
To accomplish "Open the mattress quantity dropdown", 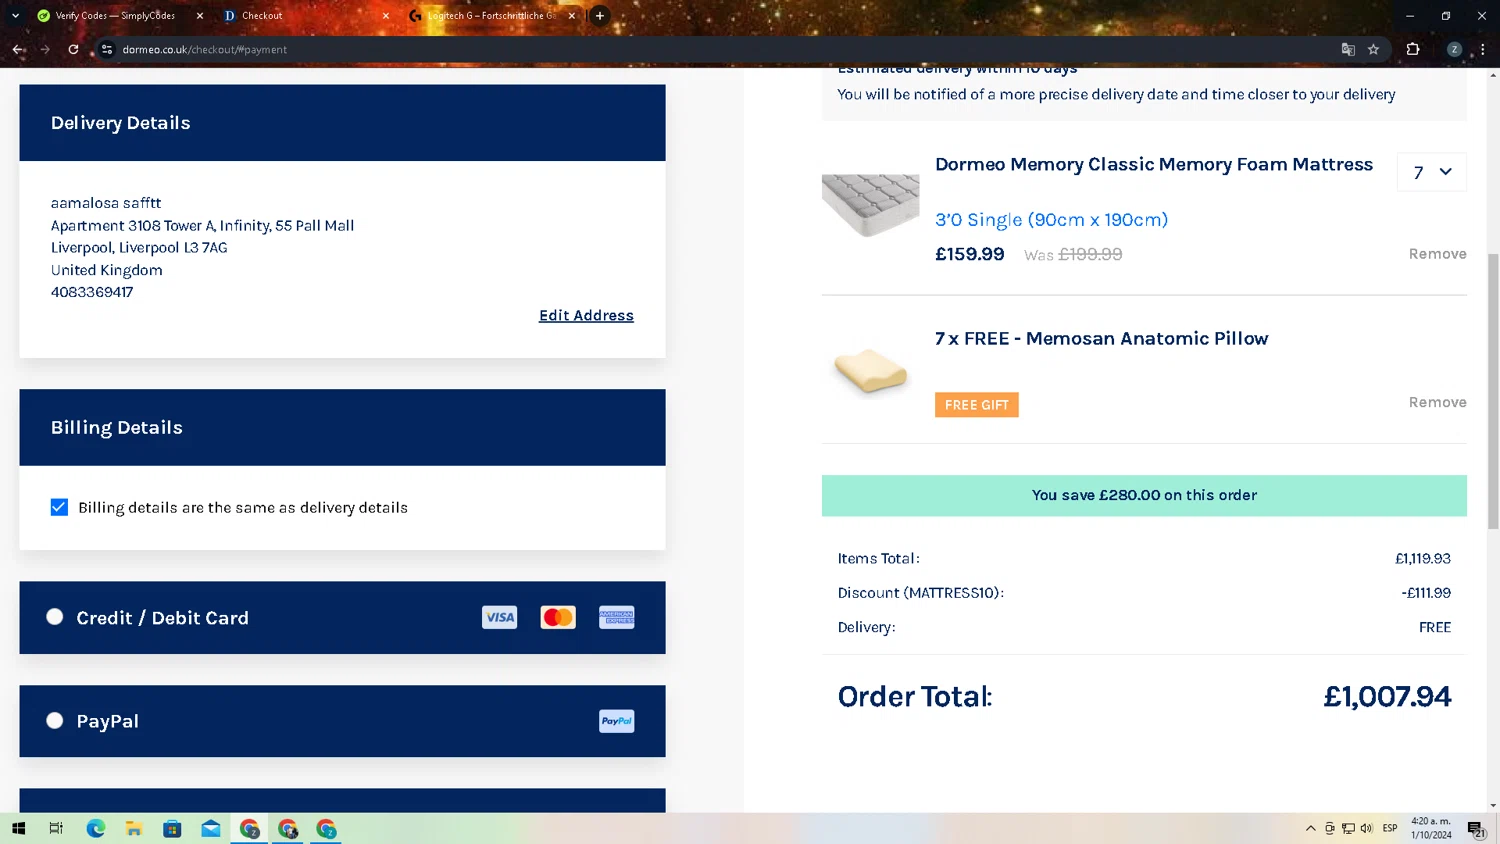I will 1432,172.
